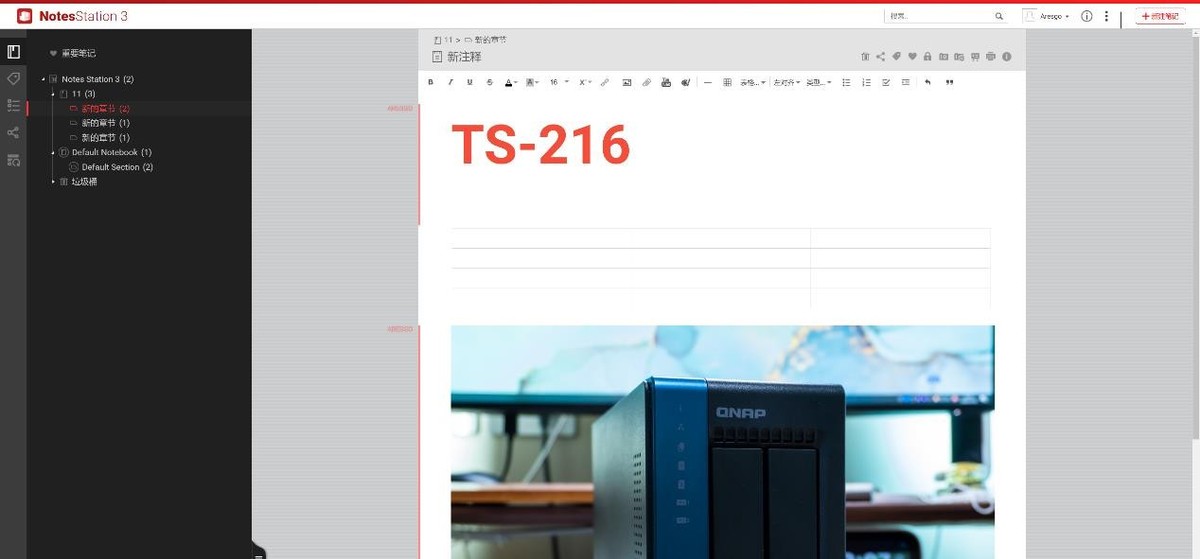
Task: Delete the note with trash icon
Action: 865,57
